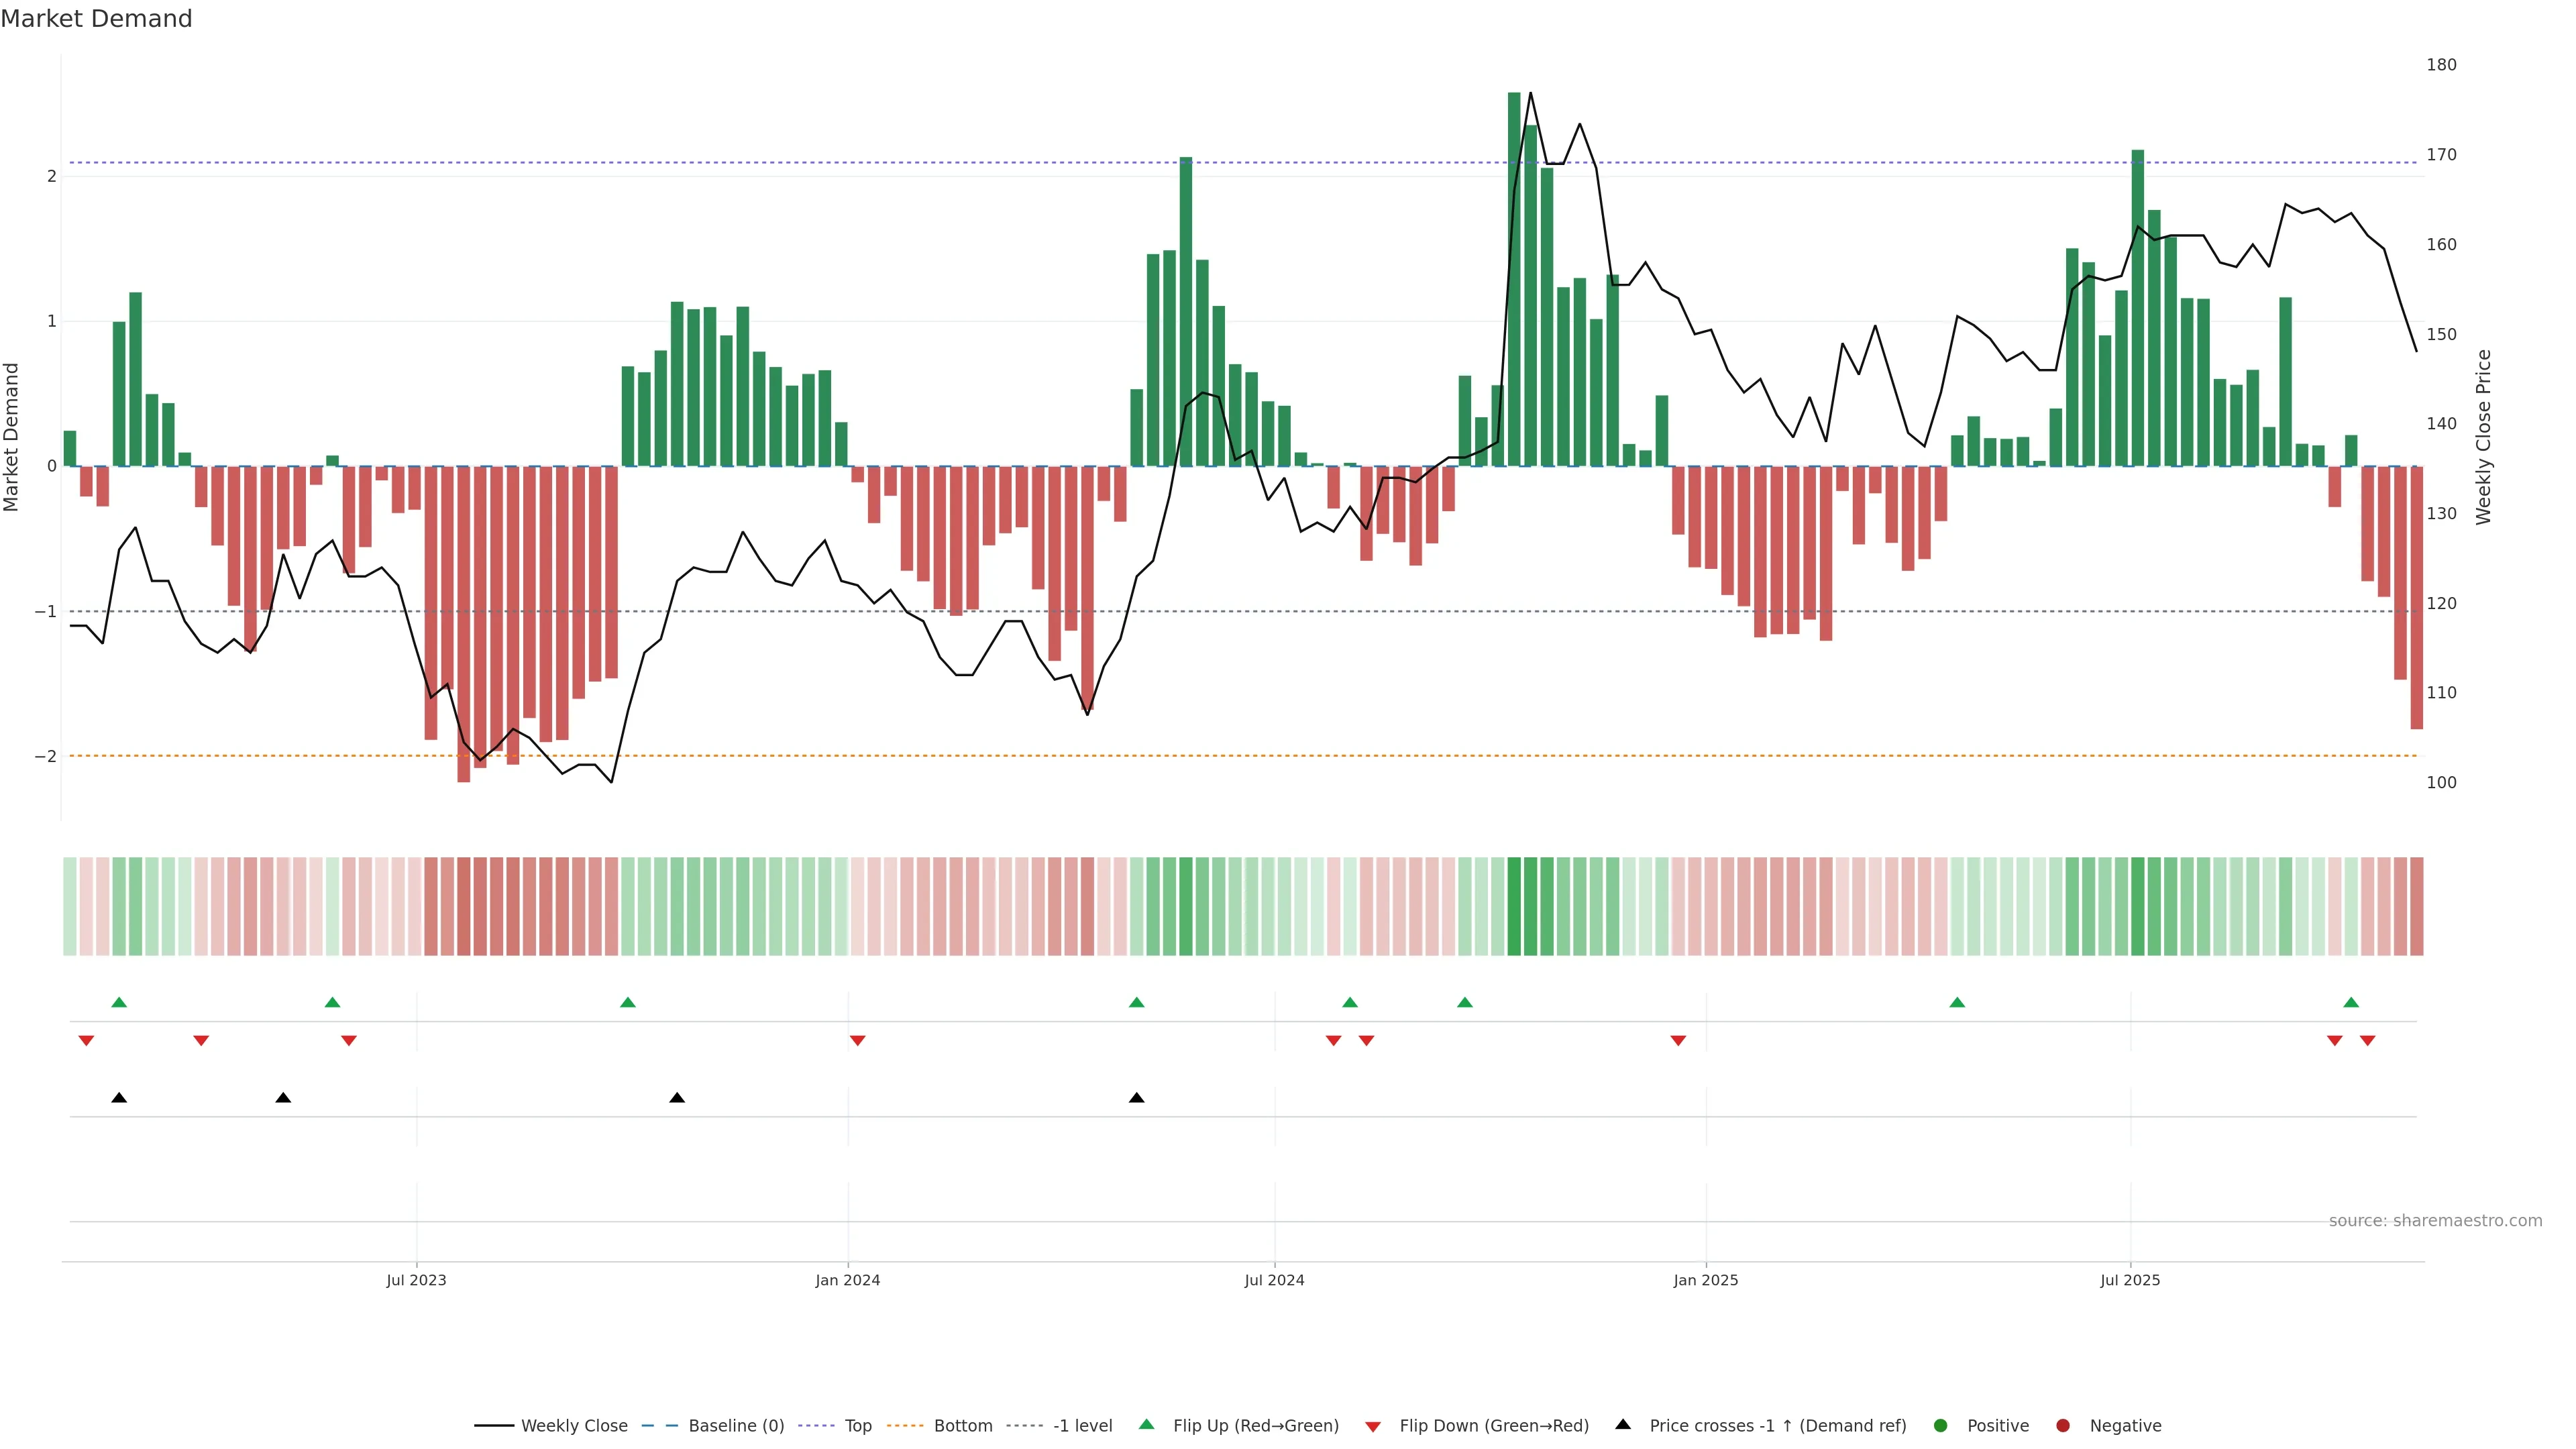Image resolution: width=2576 pixels, height=1449 pixels.
Task: Click the Market Demand chart title
Action: pos(96,19)
